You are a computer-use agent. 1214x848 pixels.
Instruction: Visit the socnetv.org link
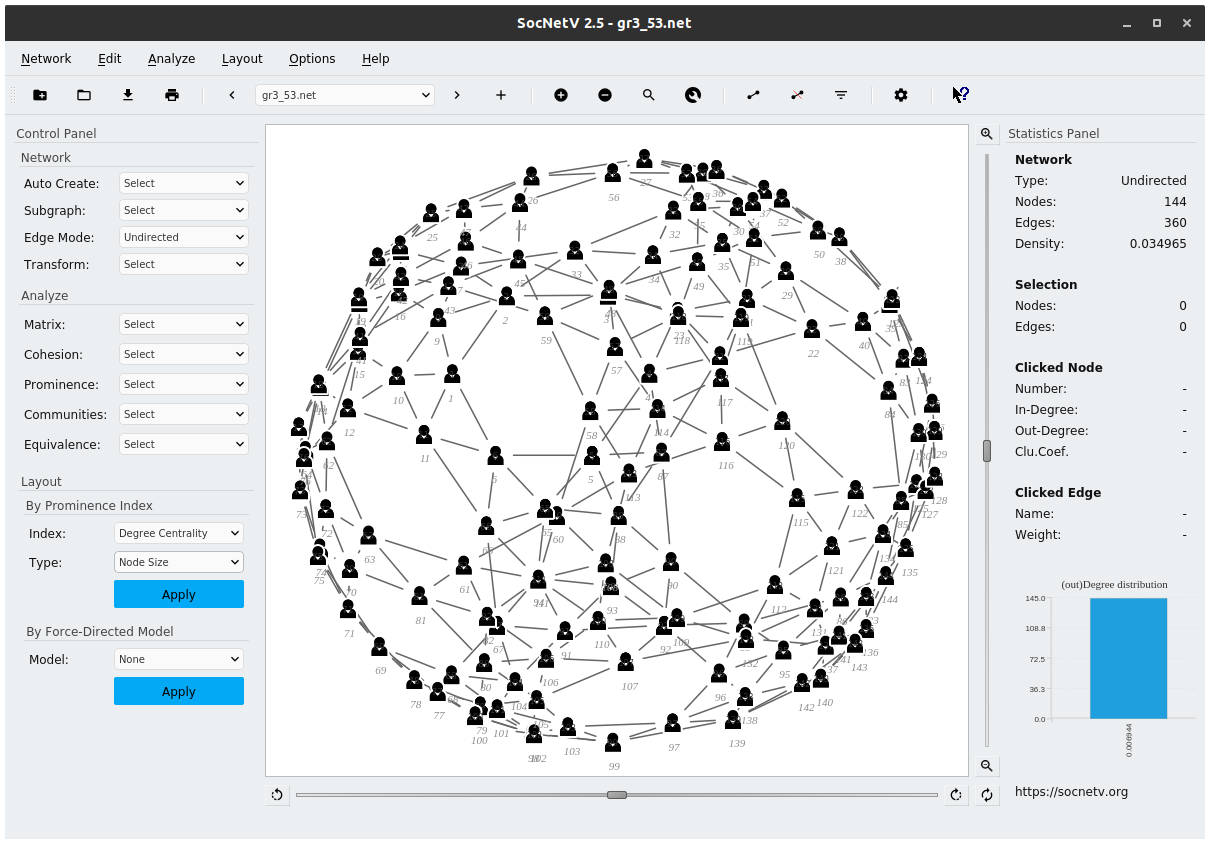click(x=1072, y=791)
